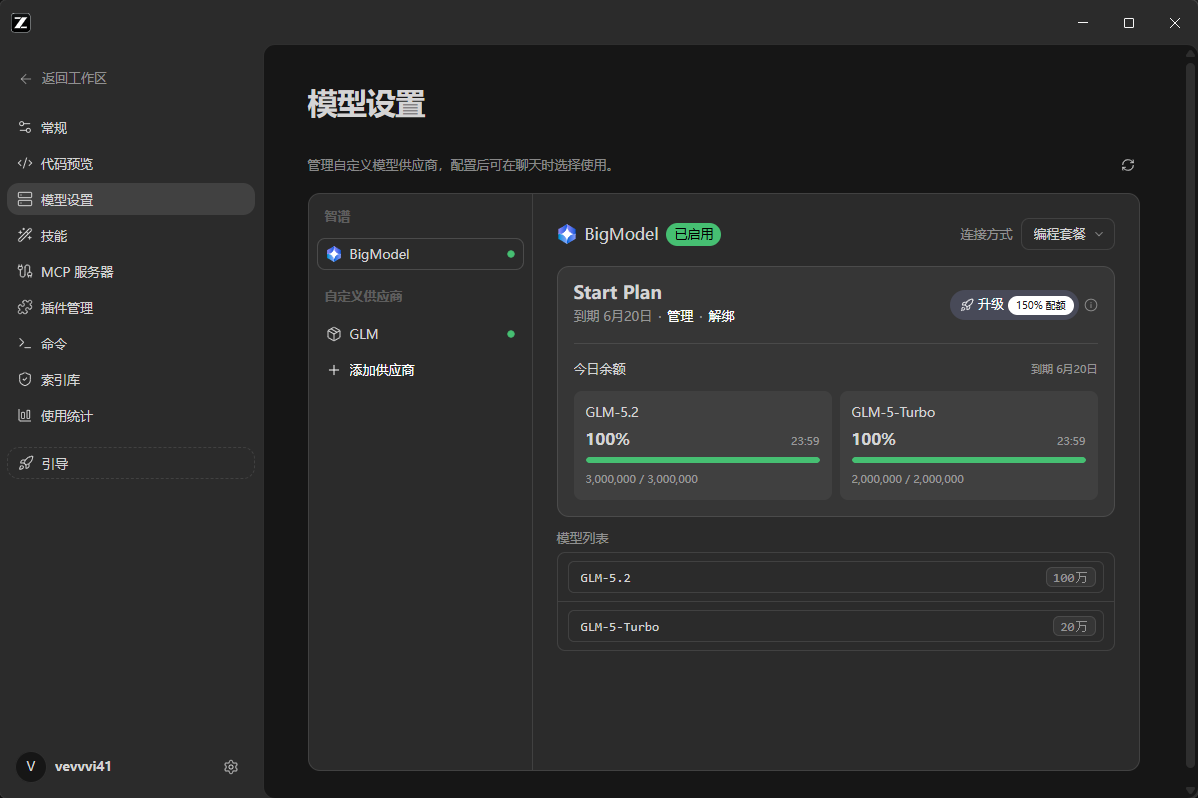
Task: Maximize the application window
Action: tap(1128, 23)
